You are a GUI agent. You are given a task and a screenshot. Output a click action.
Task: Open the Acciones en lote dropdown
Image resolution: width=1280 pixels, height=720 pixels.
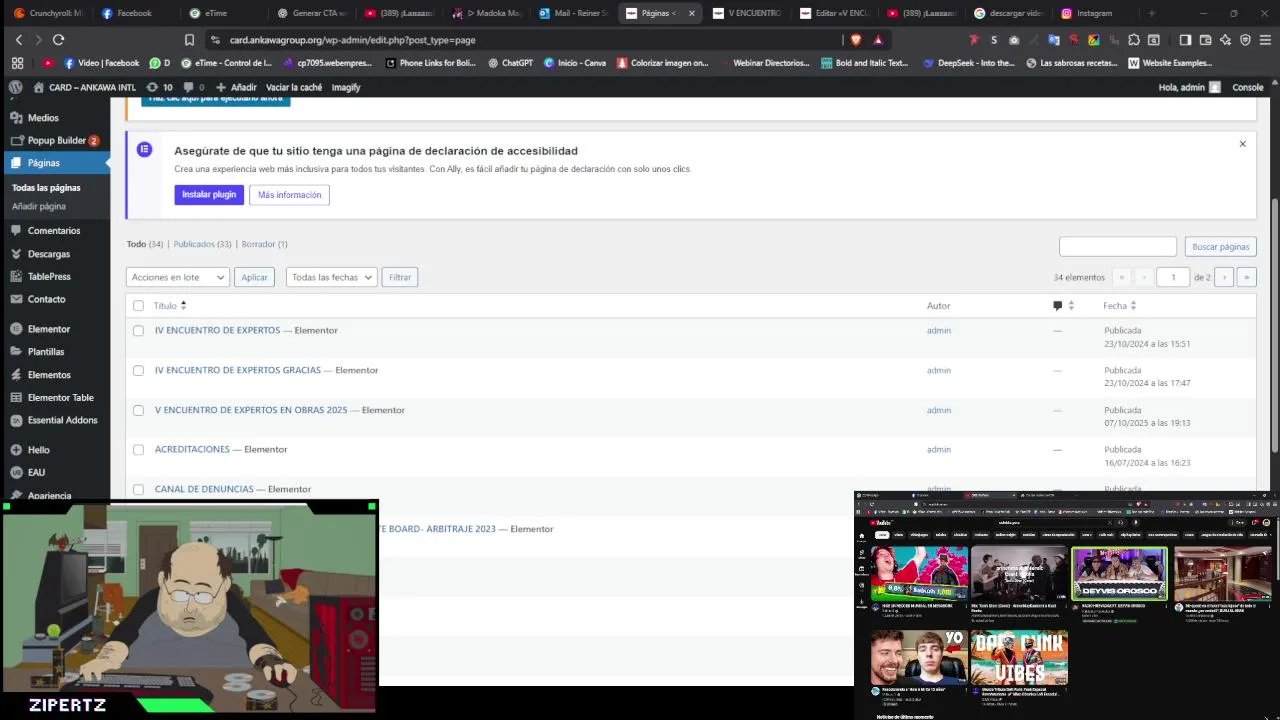(178, 277)
